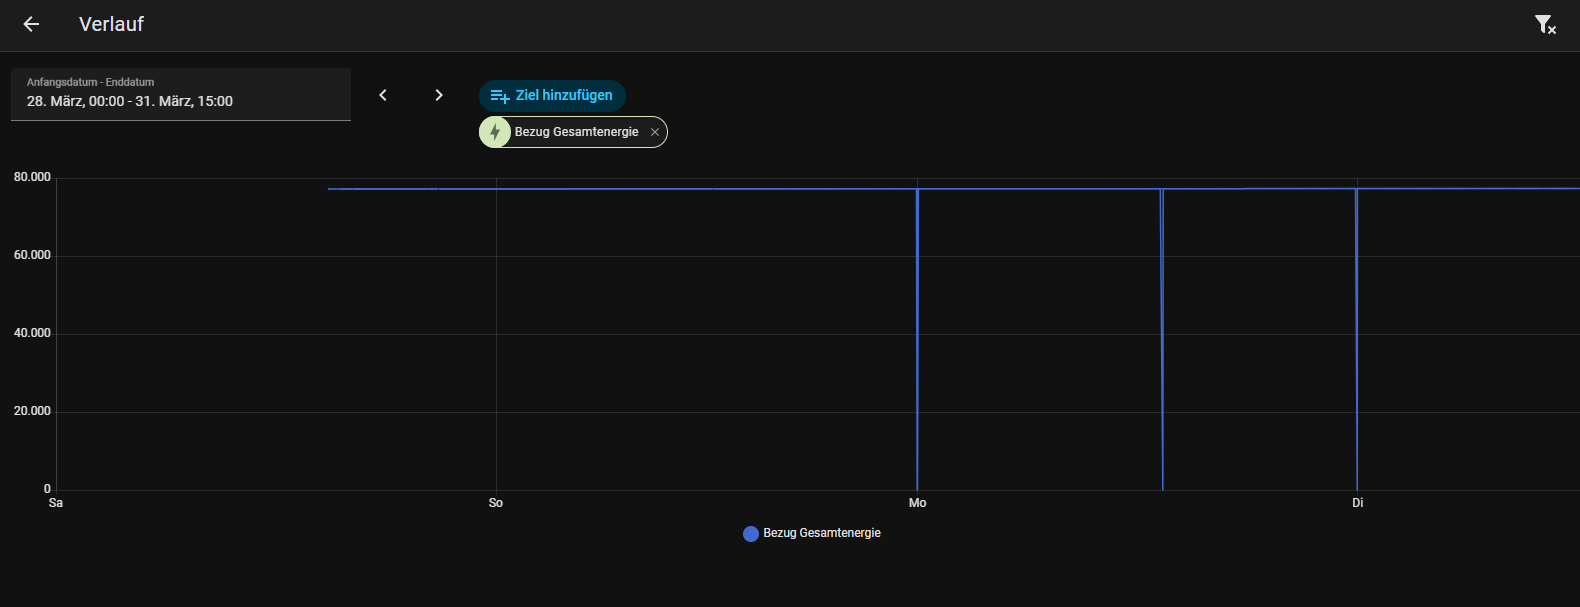Click the Verlauf page title
The image size is (1580, 607).
(111, 24)
